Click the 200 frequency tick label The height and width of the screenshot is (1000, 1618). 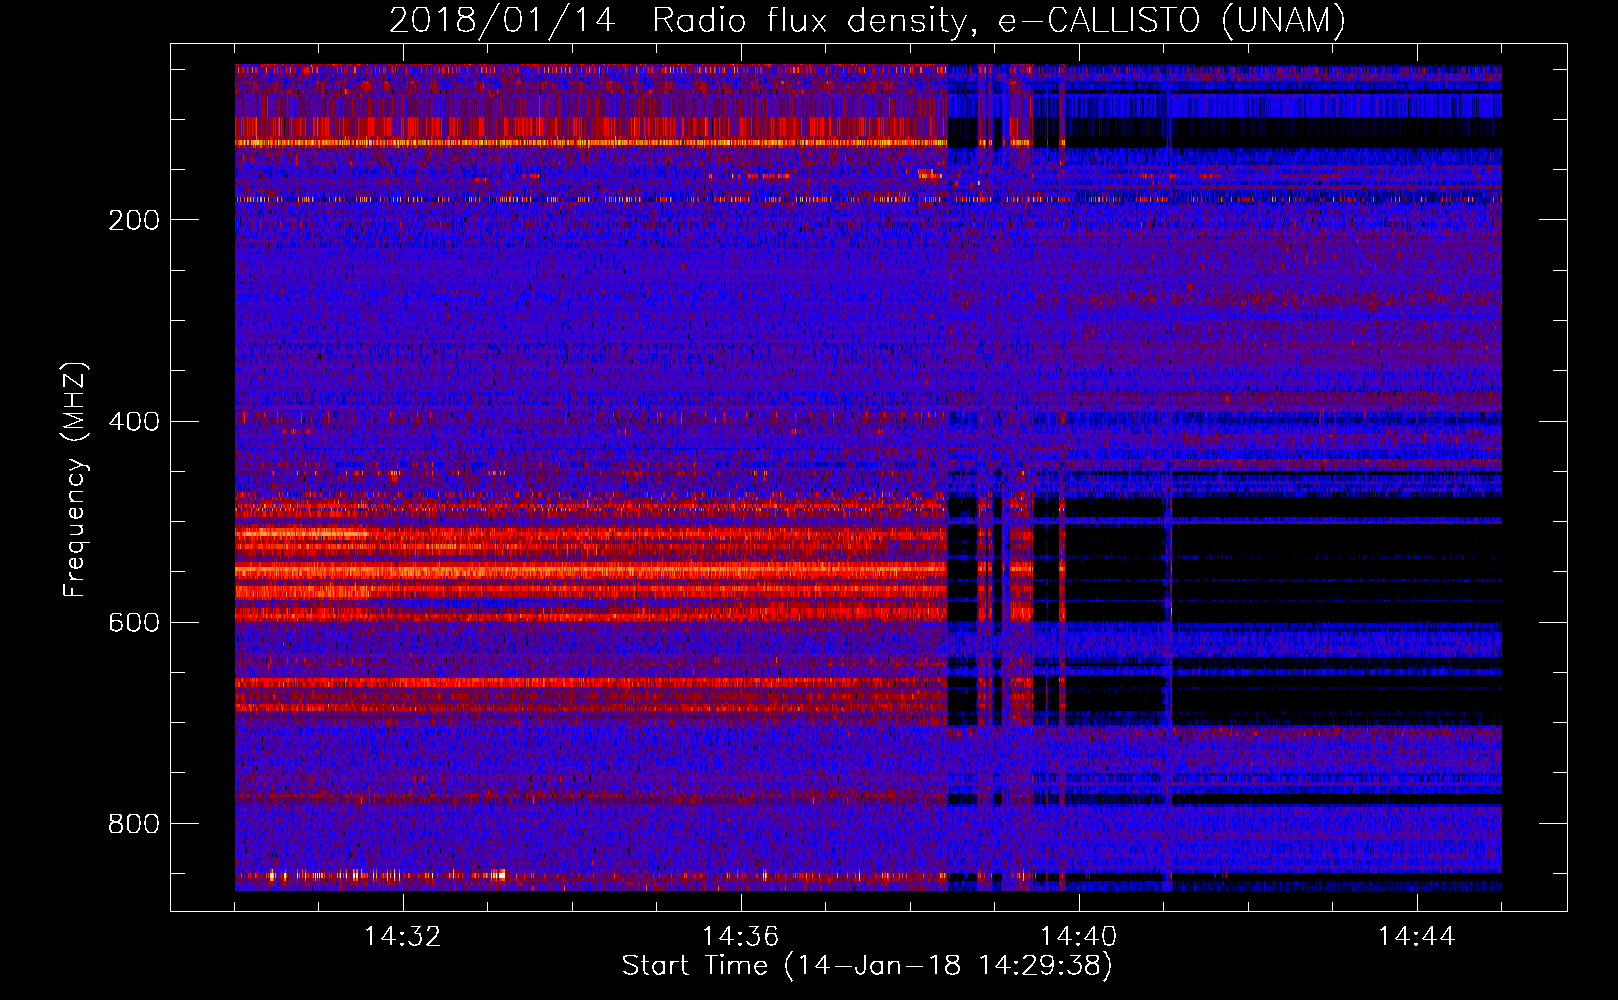134,220
